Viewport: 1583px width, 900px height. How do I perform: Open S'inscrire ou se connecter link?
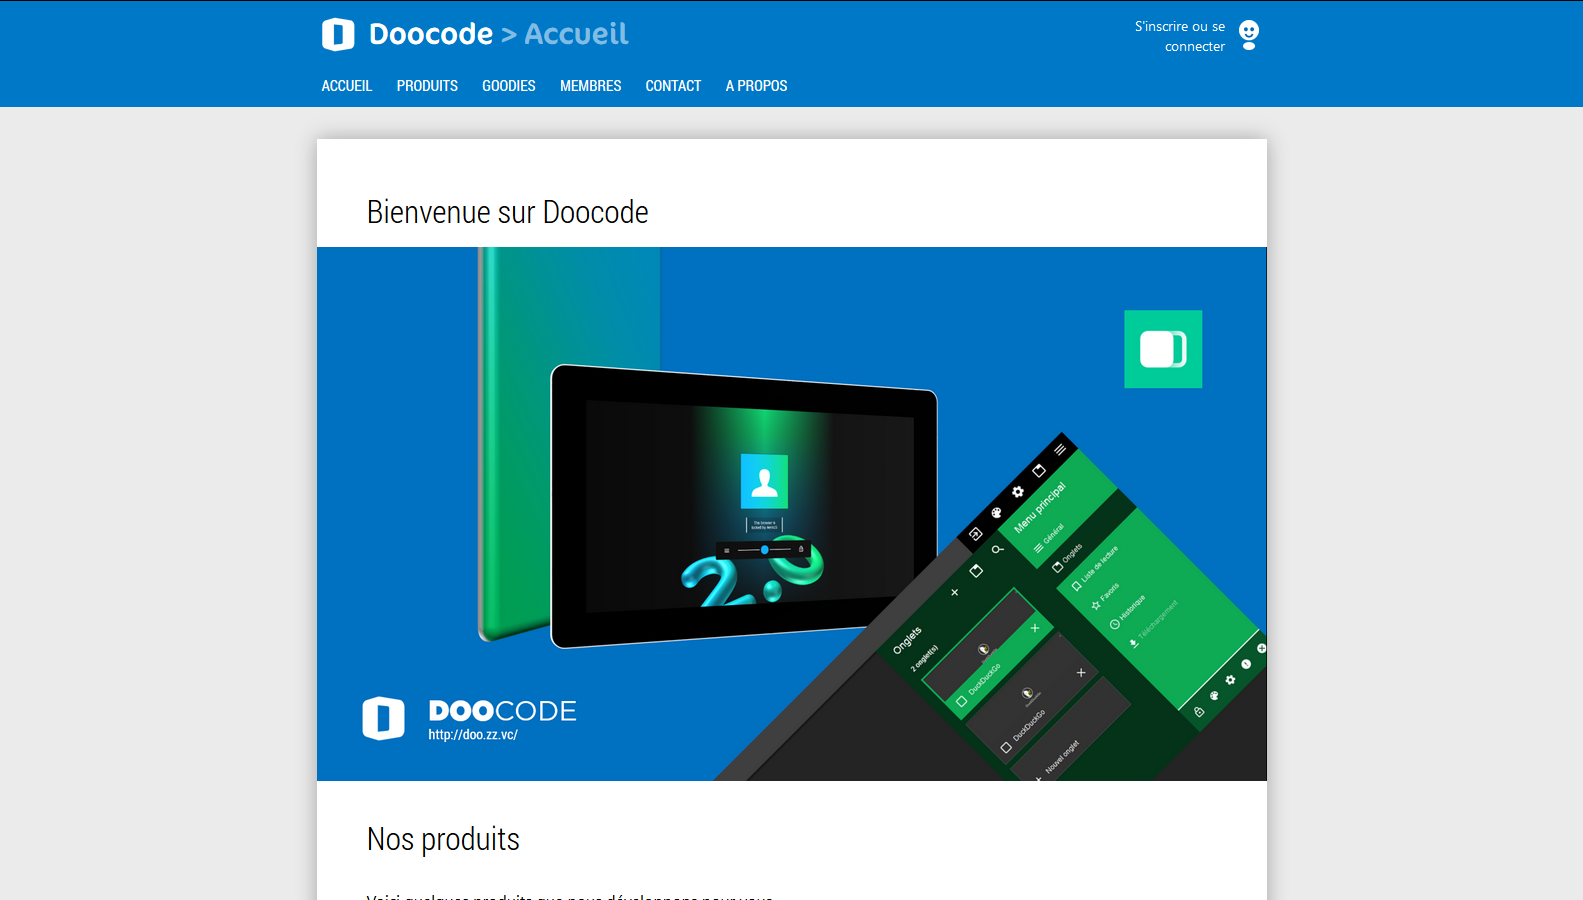[1179, 36]
